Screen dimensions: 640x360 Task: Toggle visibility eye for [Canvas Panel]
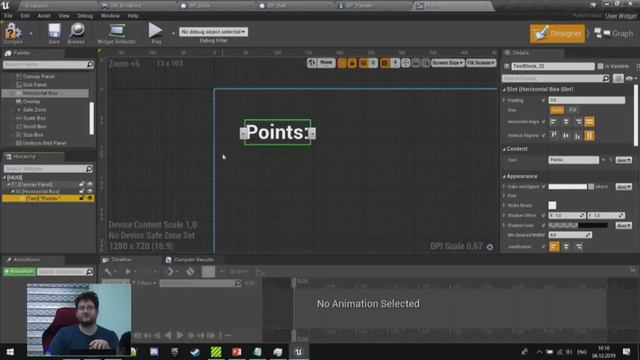[x=90, y=184]
